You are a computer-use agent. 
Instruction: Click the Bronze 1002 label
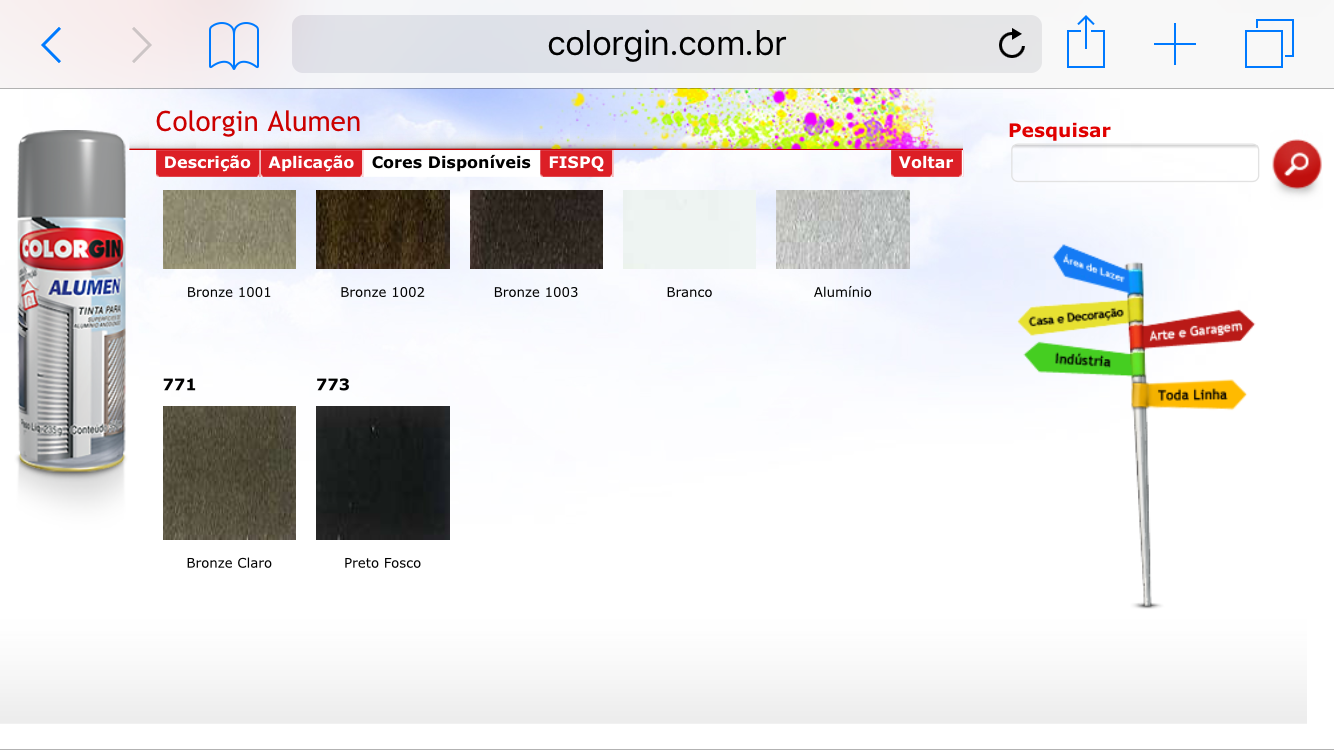382,292
